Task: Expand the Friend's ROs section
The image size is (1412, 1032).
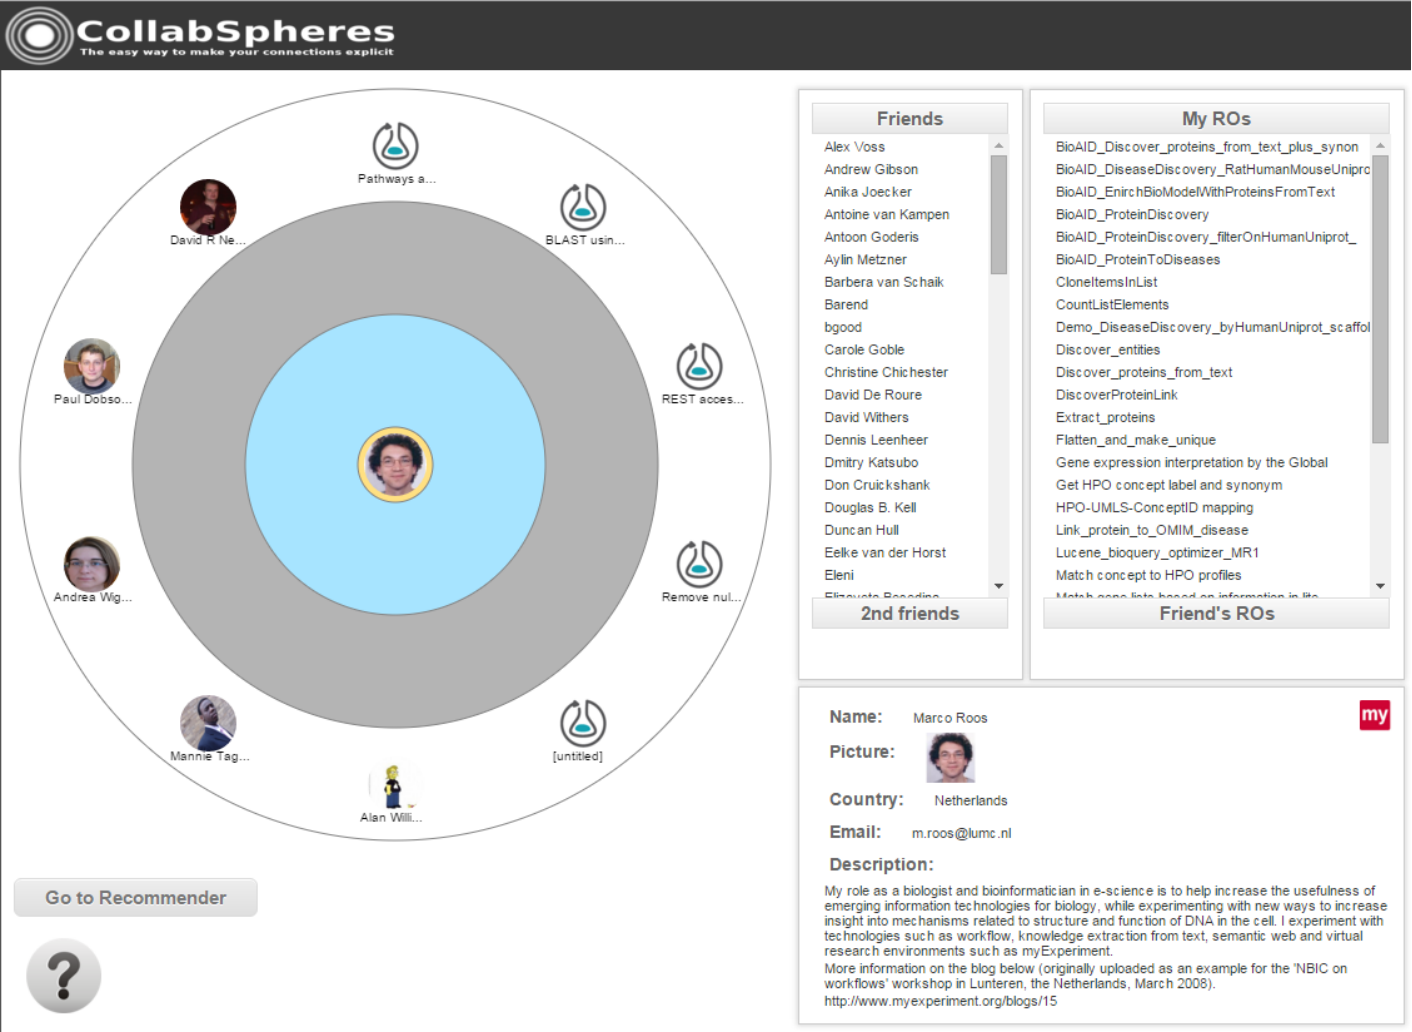Action: (x=1216, y=613)
